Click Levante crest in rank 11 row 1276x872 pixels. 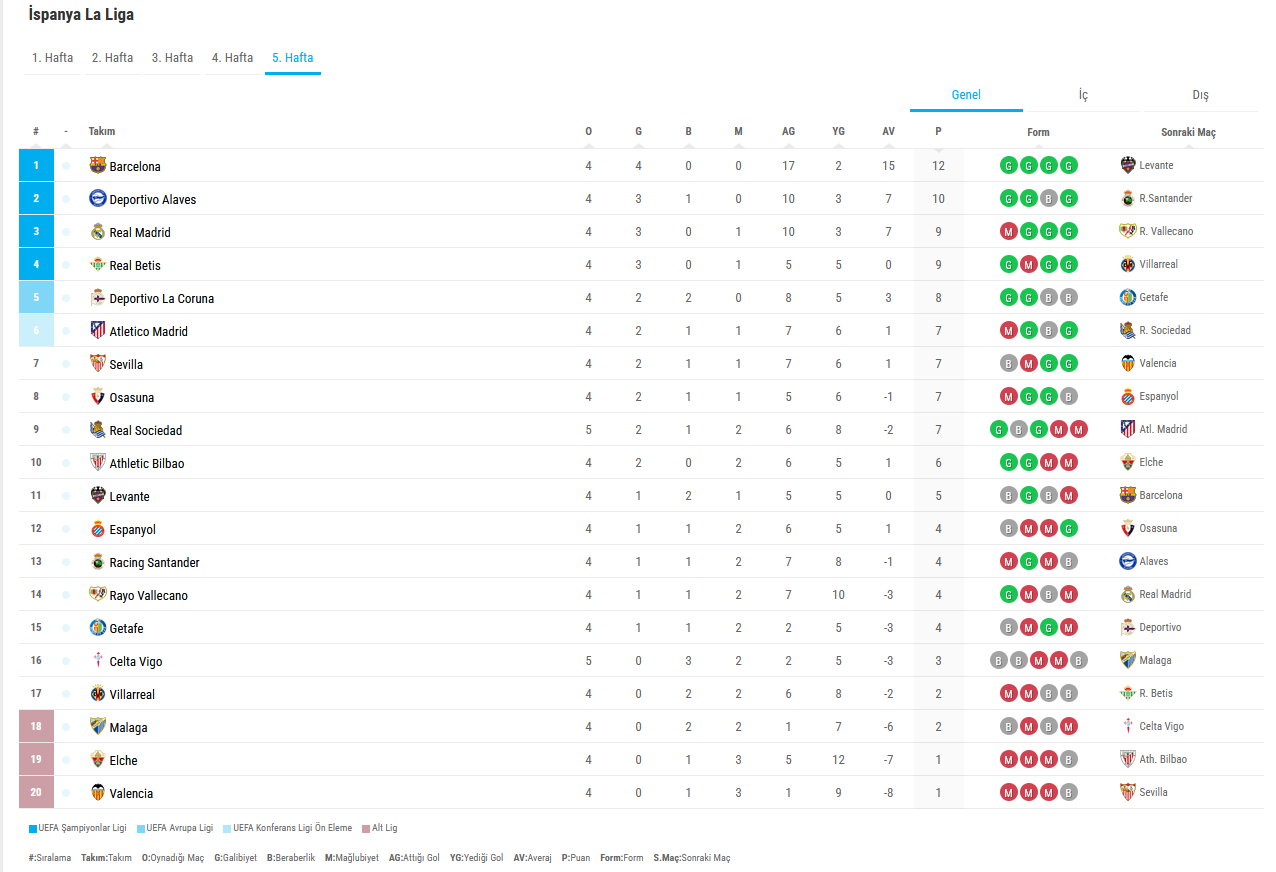(97, 495)
